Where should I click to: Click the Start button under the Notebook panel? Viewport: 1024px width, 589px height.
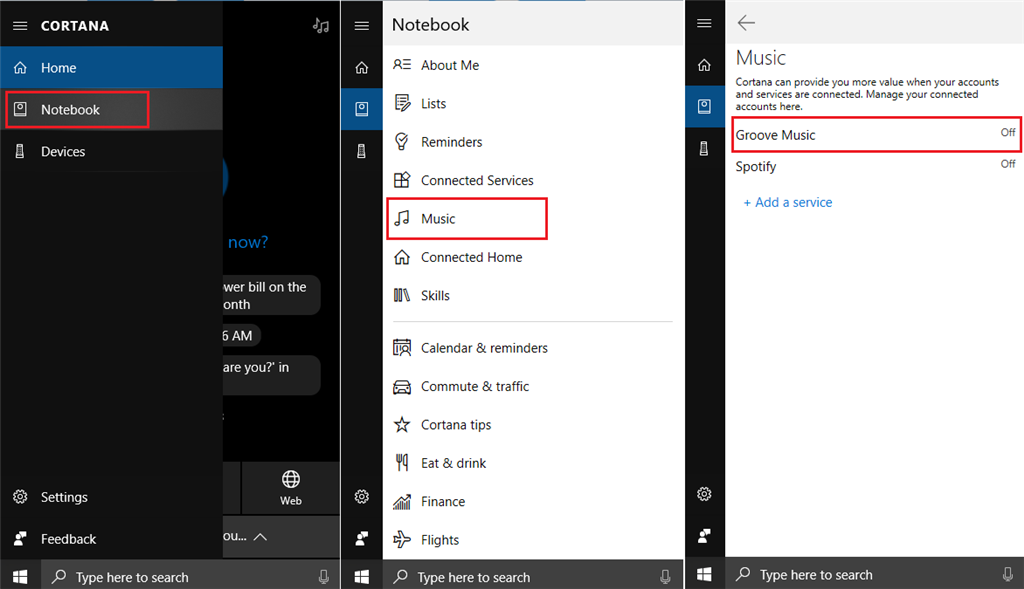tap(362, 577)
